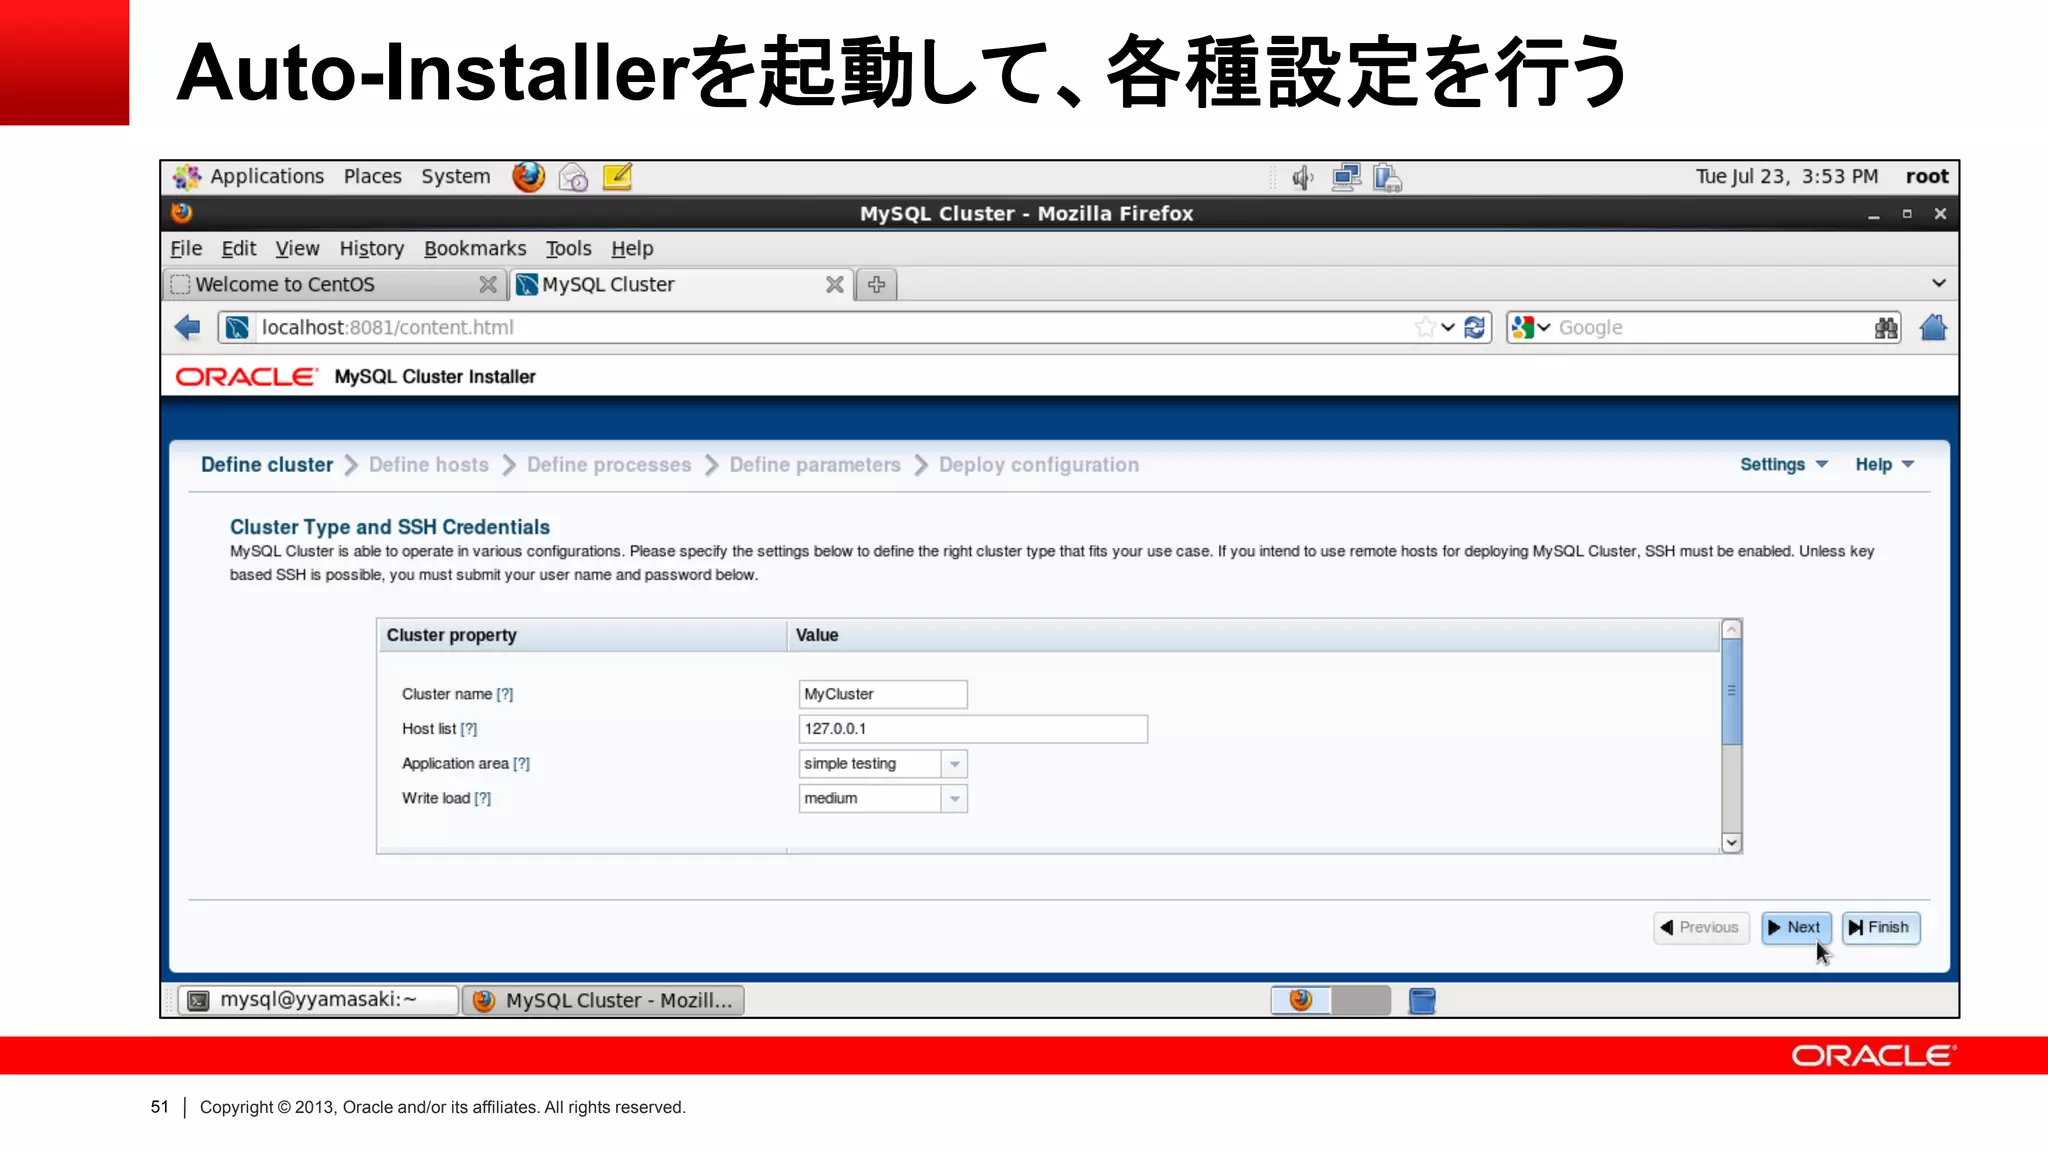
Task: Click the network computers icon in system tray
Action: (1346, 178)
